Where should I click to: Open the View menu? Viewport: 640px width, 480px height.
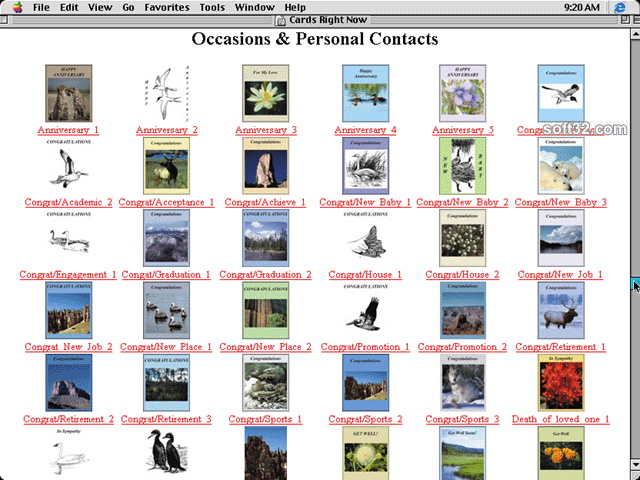pyautogui.click(x=100, y=7)
